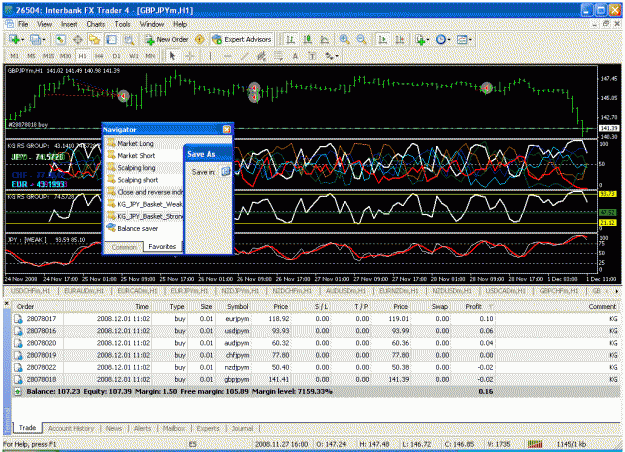
Task: Select the text label tool
Action: [312, 56]
